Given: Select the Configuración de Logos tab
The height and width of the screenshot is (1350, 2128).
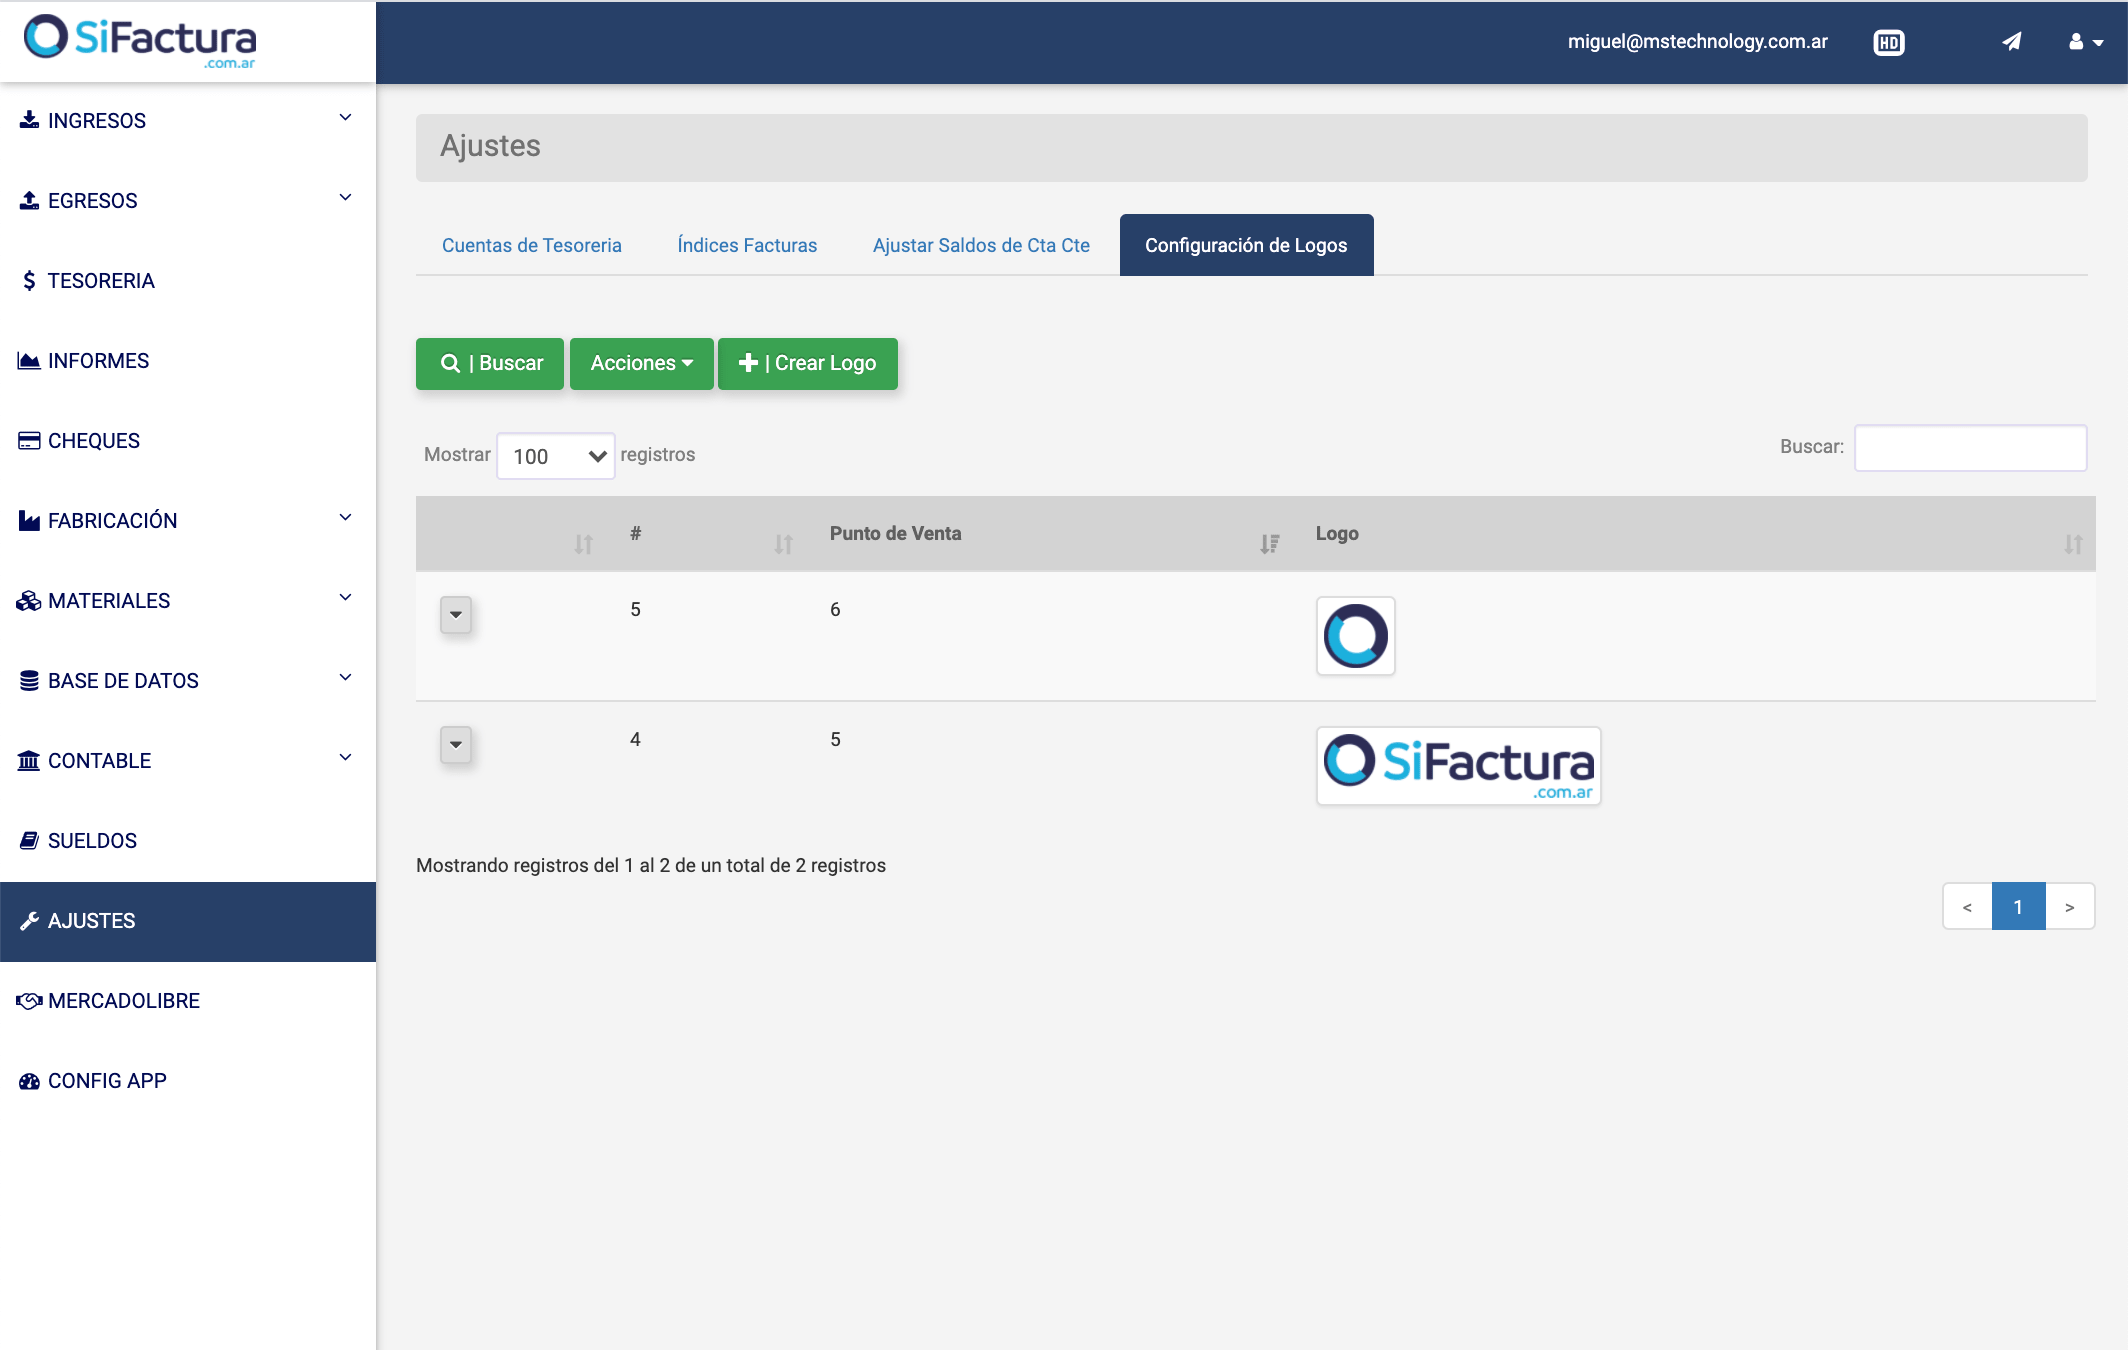Looking at the screenshot, I should tap(1246, 245).
